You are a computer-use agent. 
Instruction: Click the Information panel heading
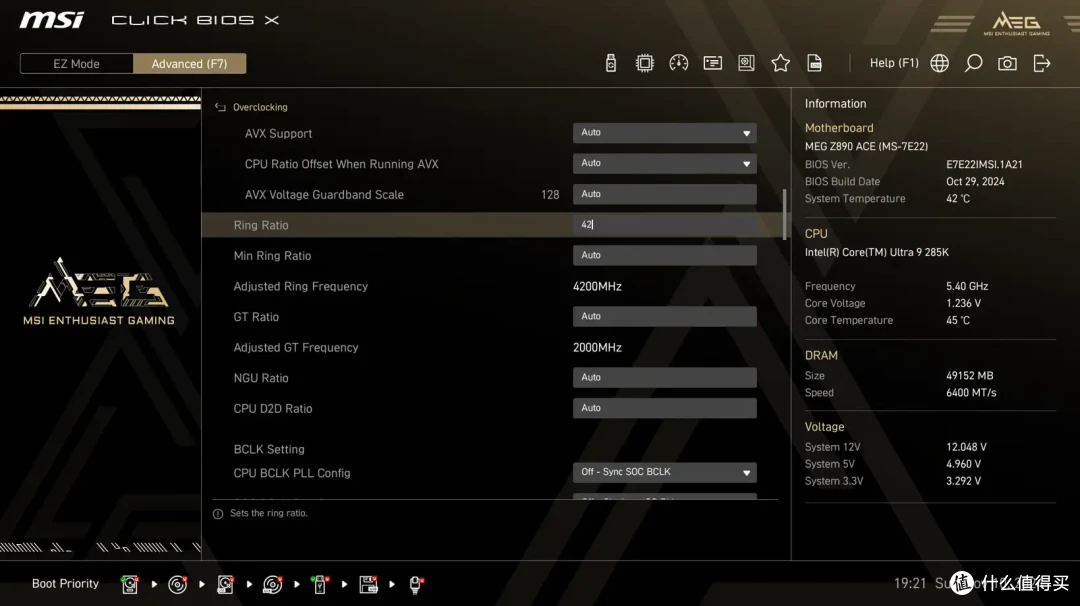click(835, 104)
